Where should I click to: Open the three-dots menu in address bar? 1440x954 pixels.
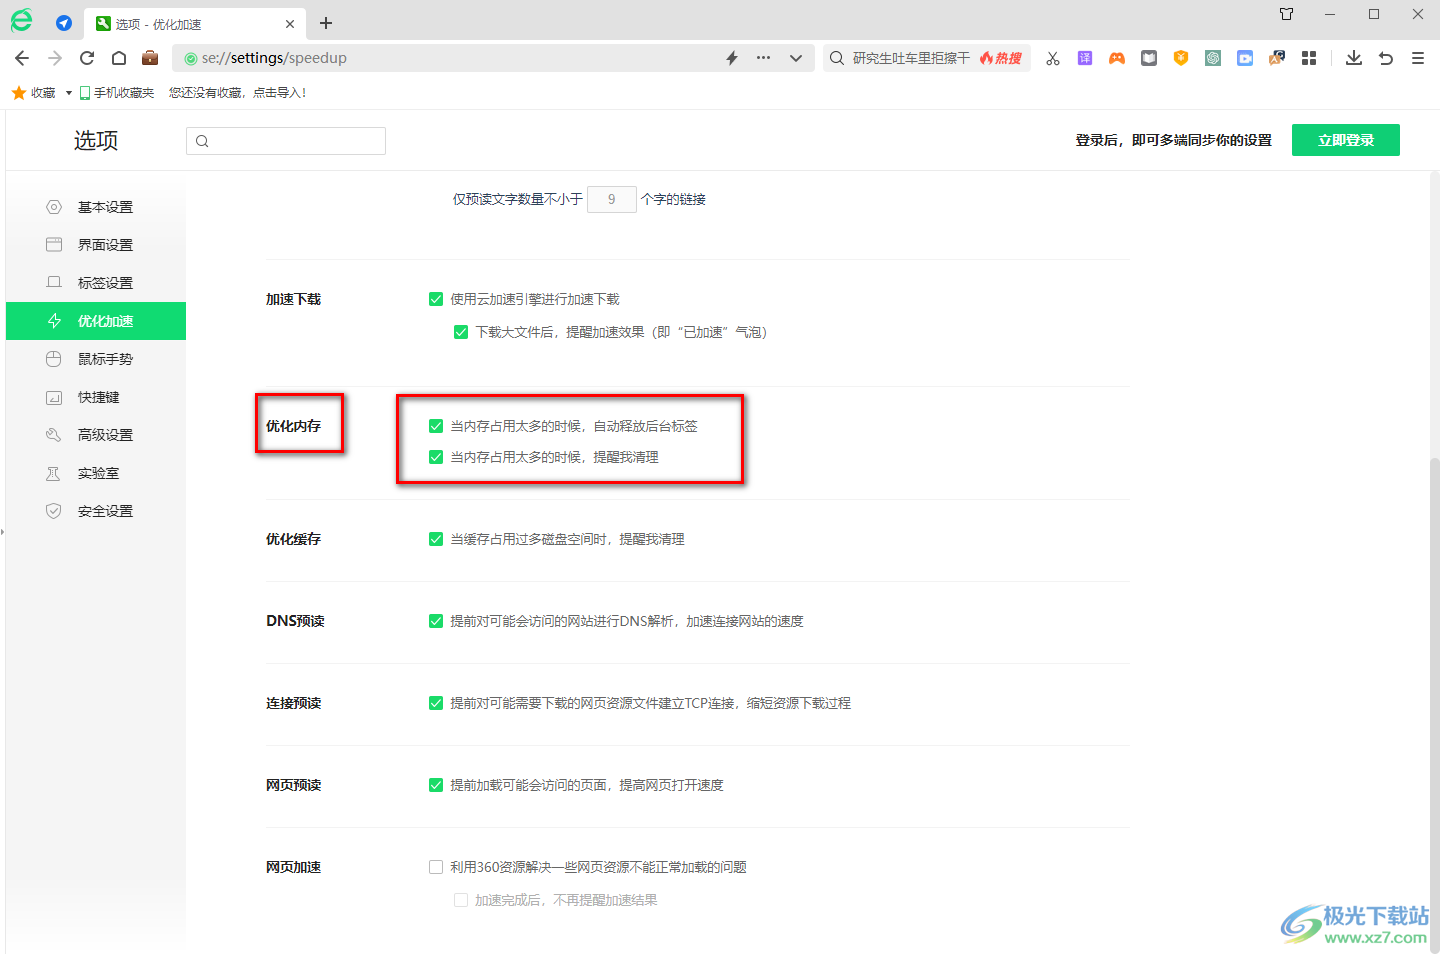[x=764, y=58]
